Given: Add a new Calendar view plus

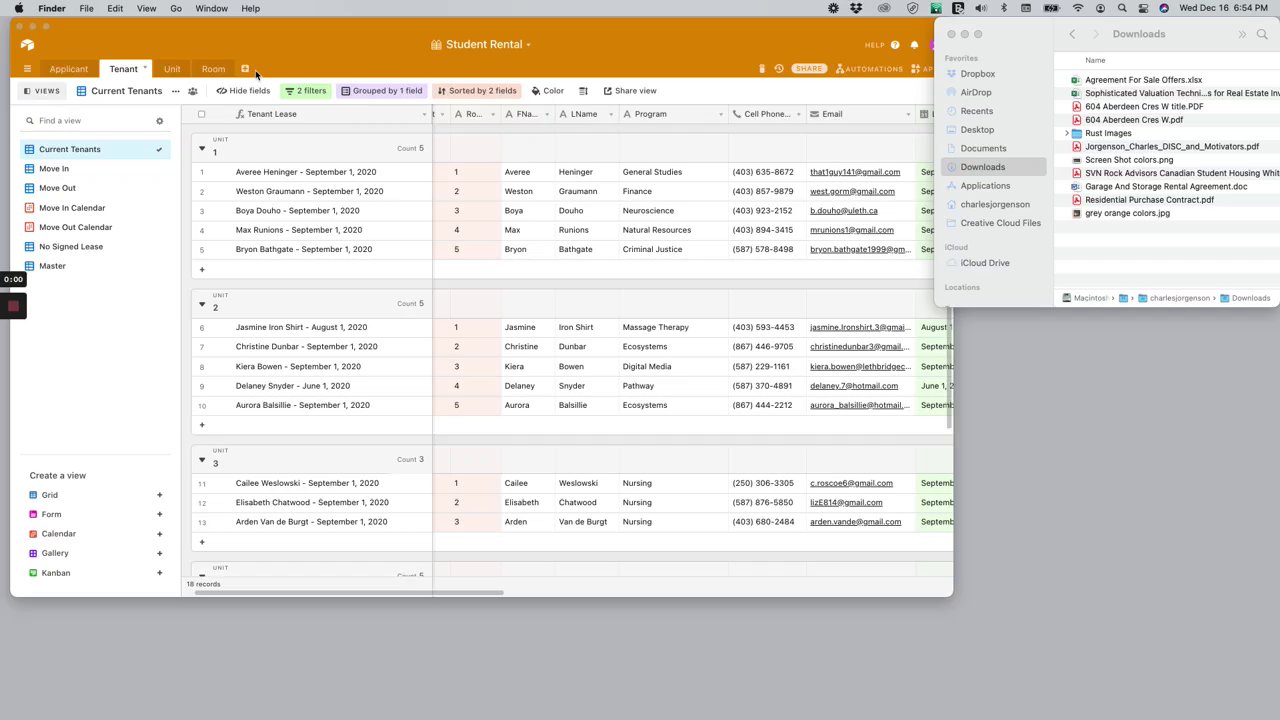Looking at the screenshot, I should pos(159,534).
